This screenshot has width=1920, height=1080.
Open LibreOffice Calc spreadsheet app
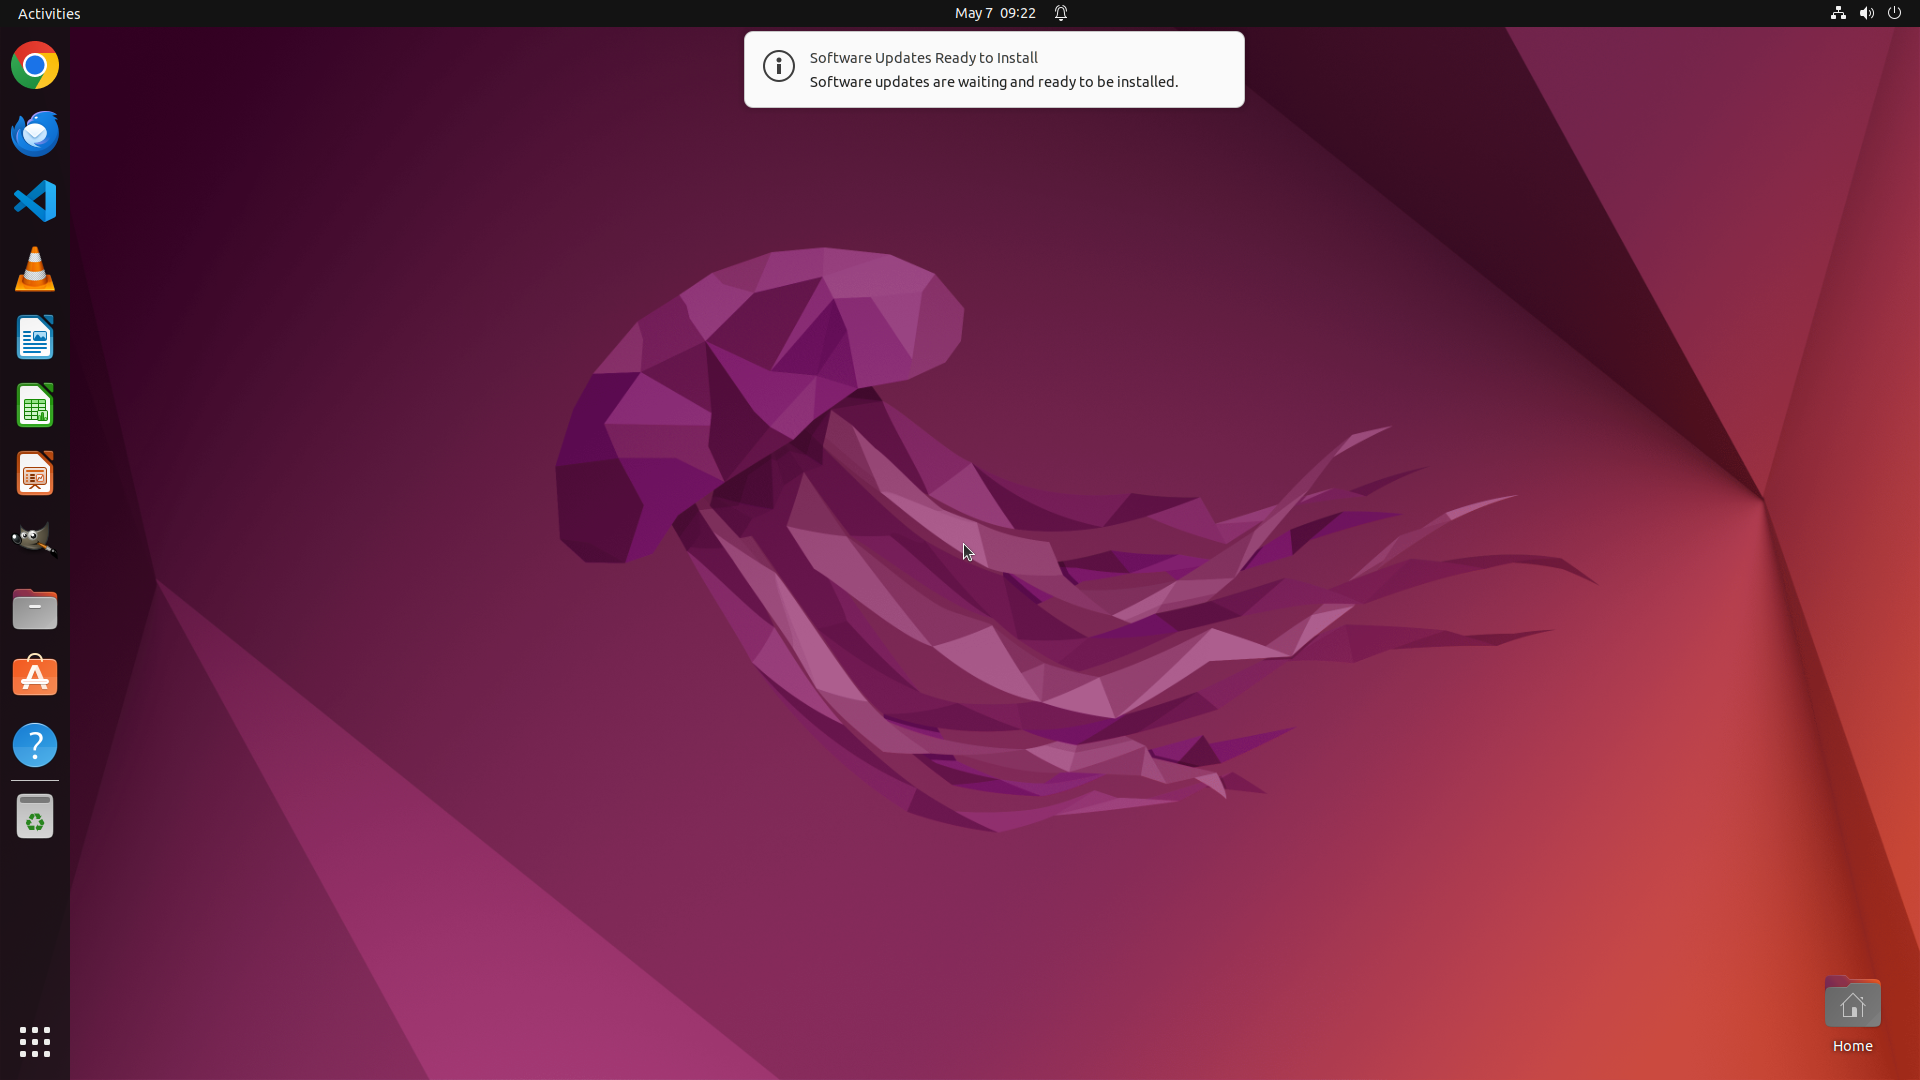point(35,405)
